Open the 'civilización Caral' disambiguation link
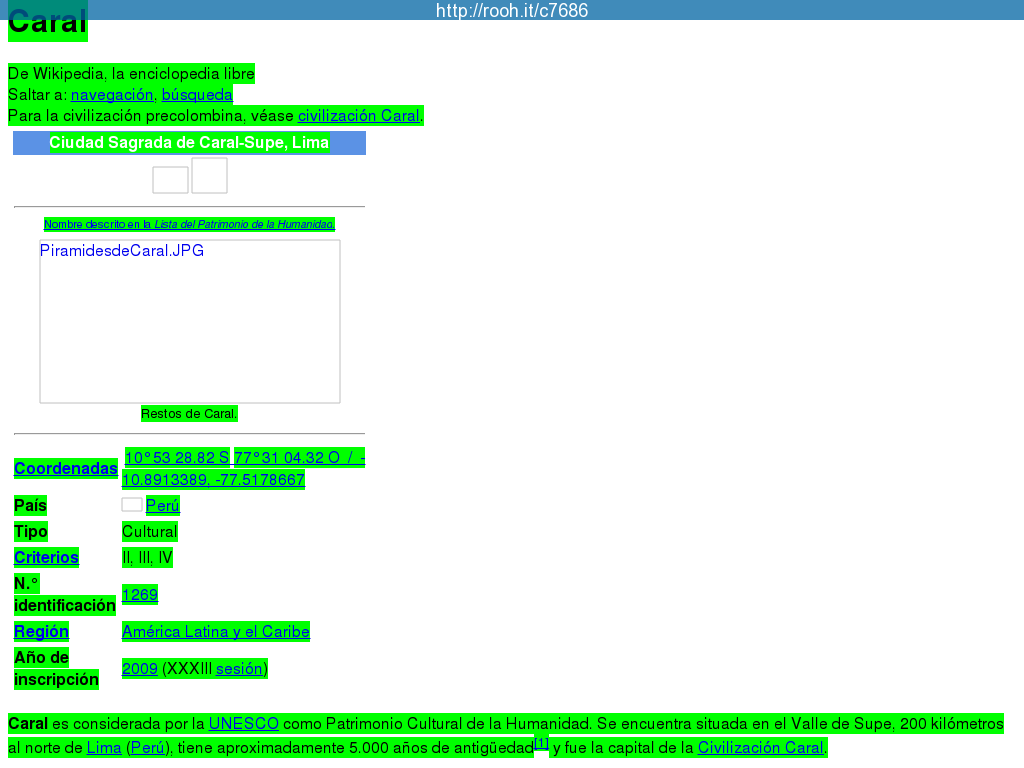1024x768 pixels. [x=359, y=116]
